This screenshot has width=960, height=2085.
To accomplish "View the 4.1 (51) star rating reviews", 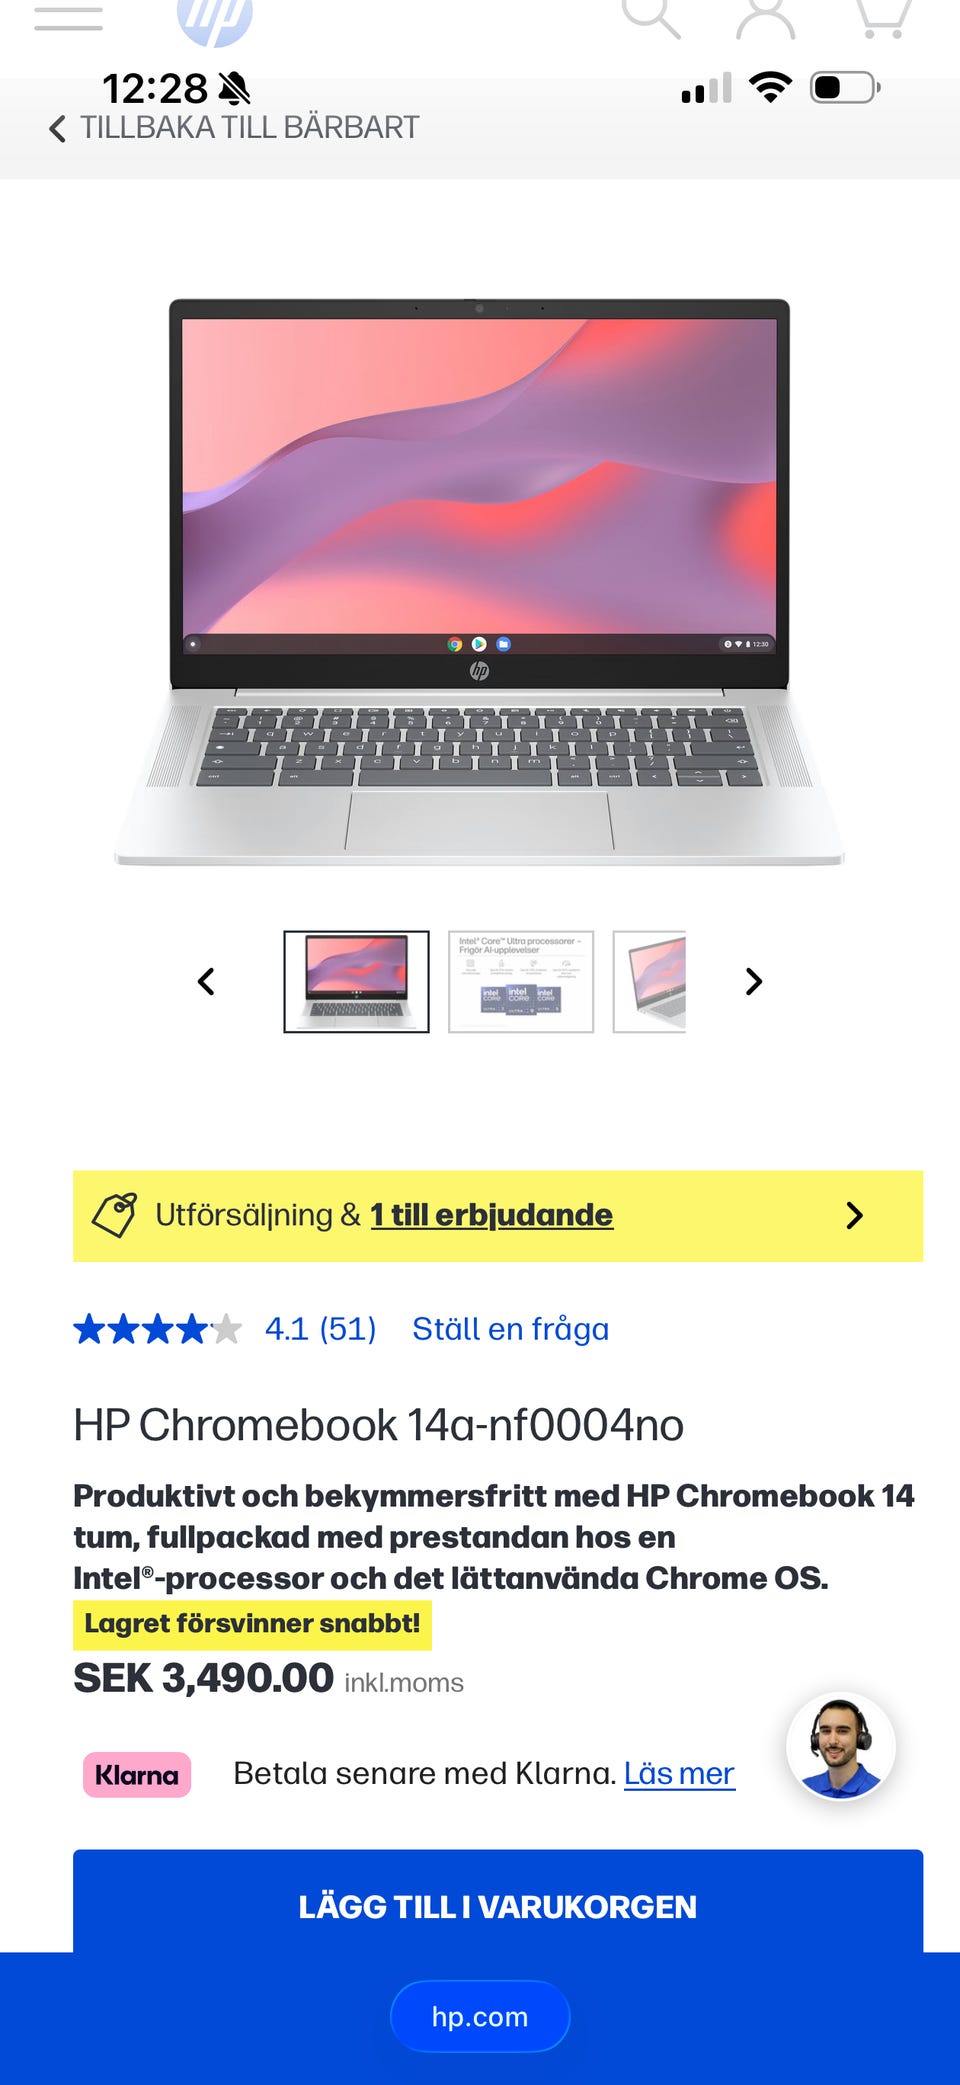I will (225, 1329).
